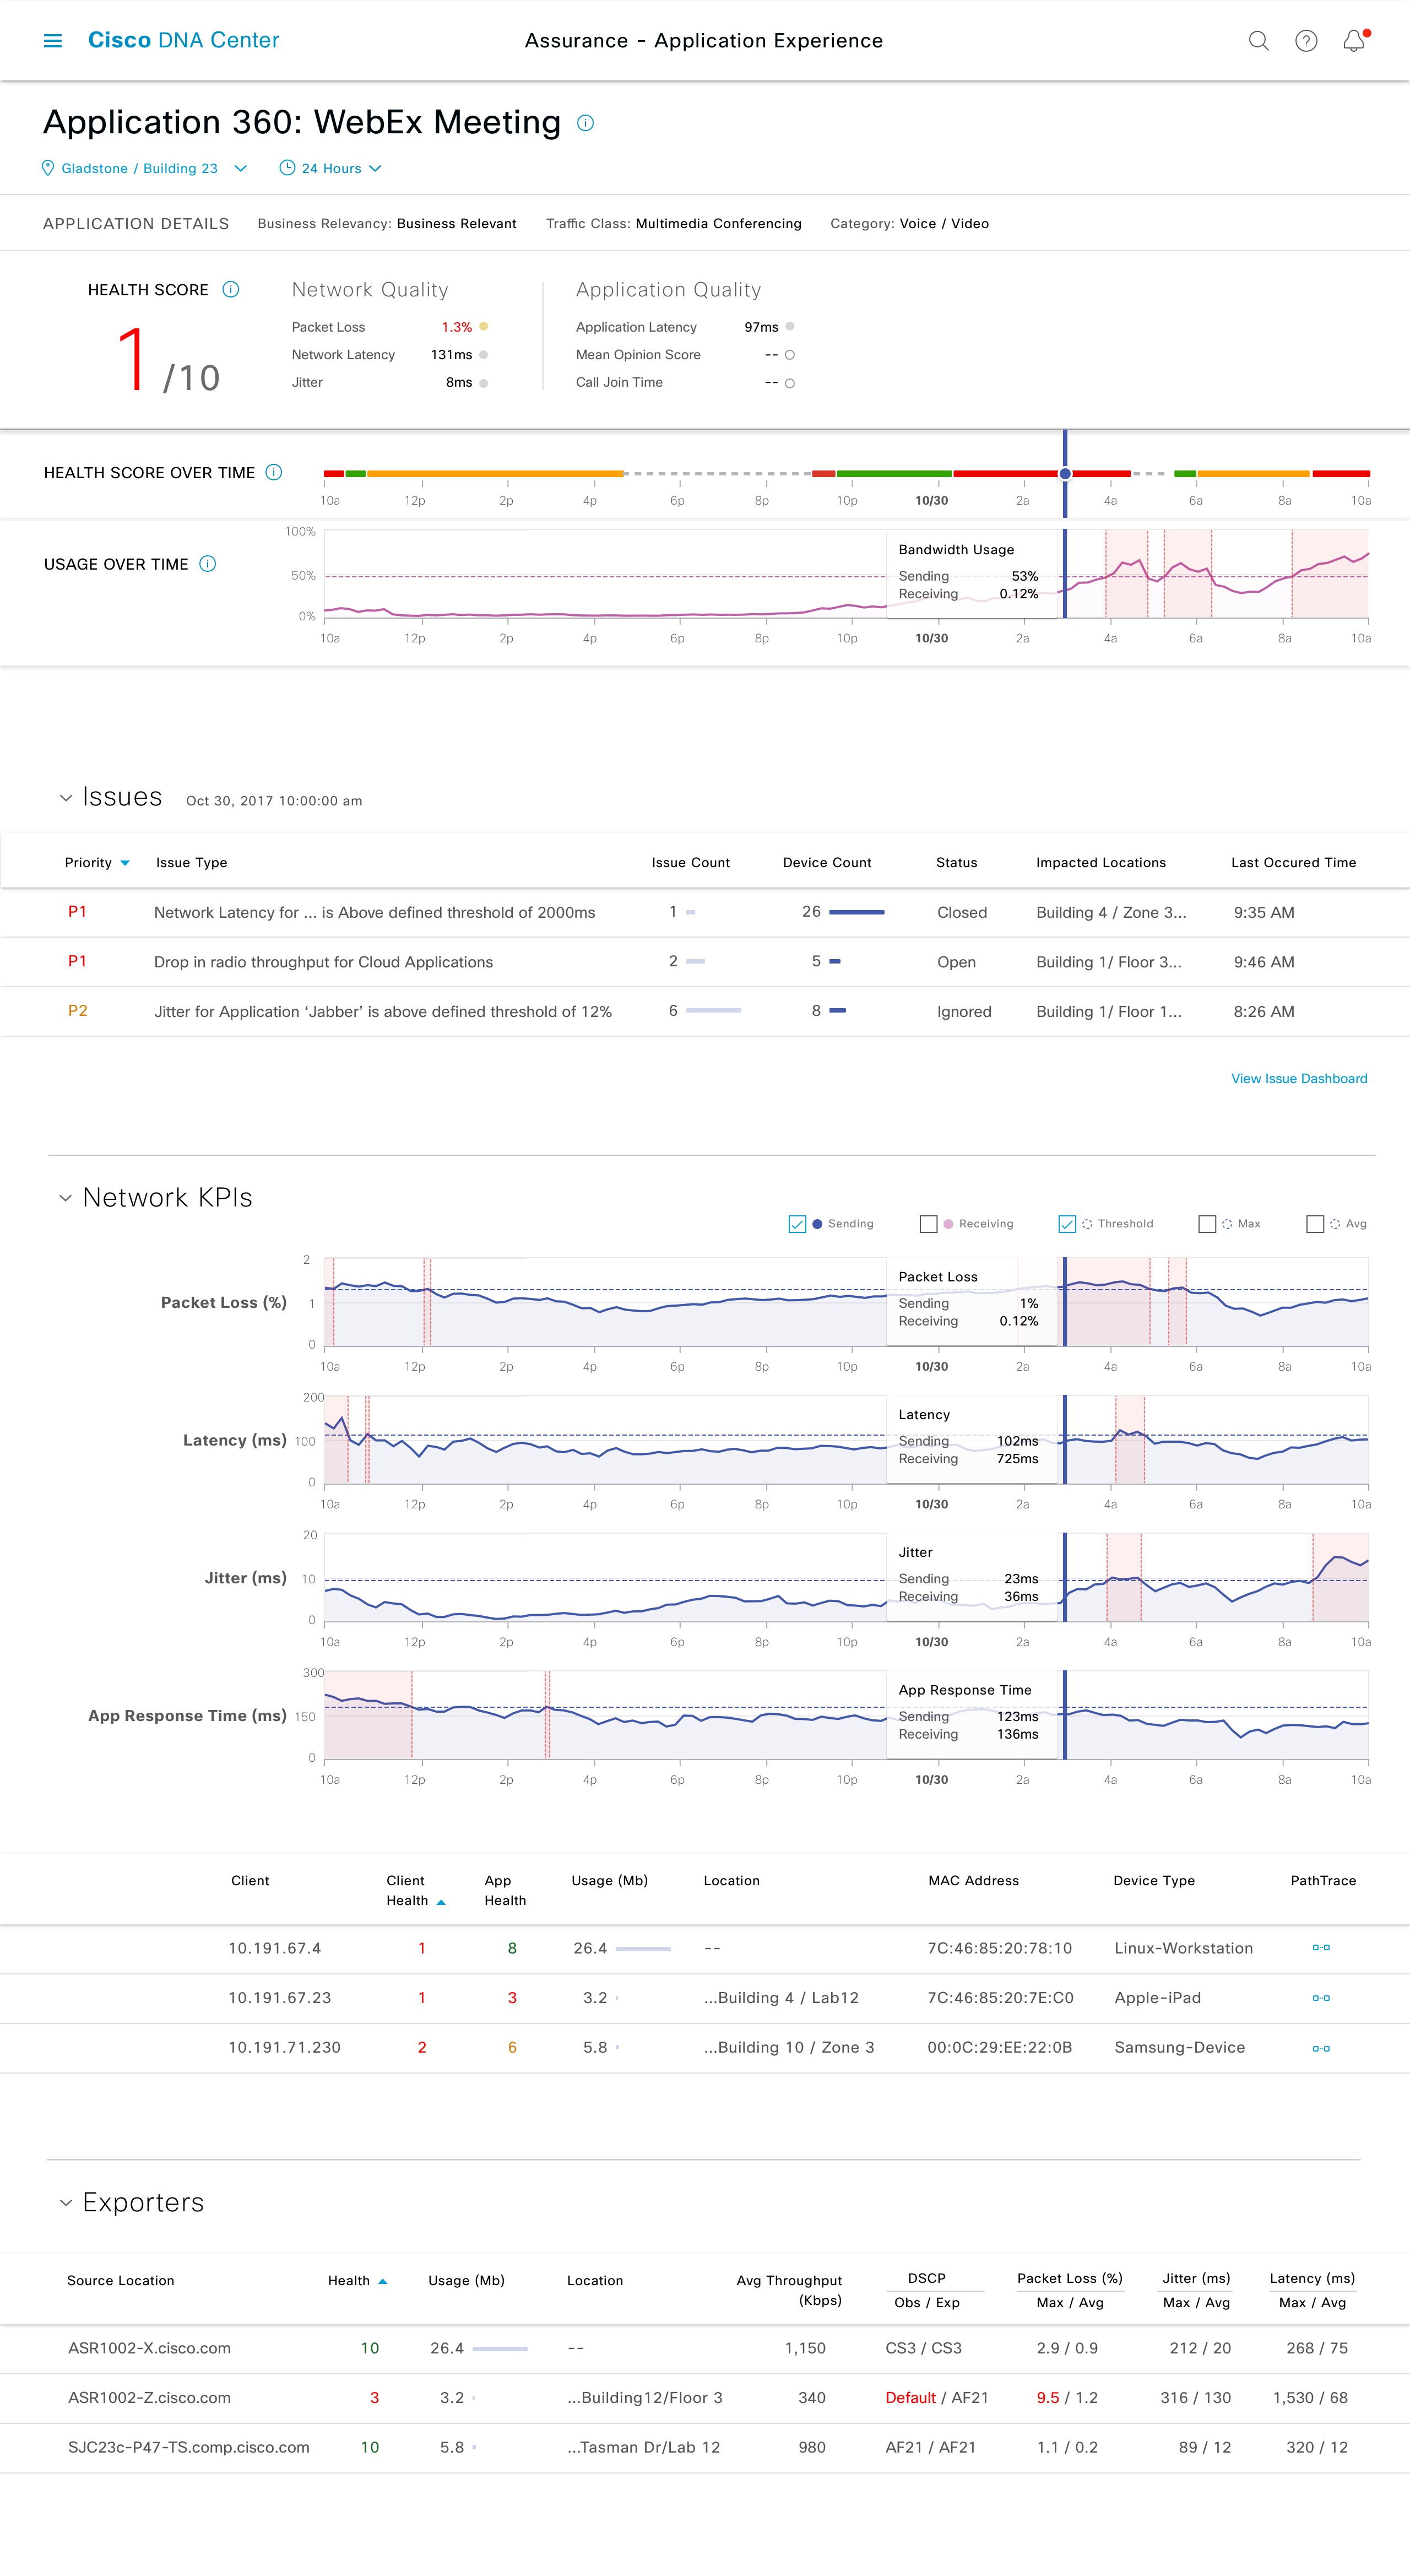This screenshot has width=1410, height=2576.
Task: Click the Health Score Over Time info icon
Action: click(274, 472)
